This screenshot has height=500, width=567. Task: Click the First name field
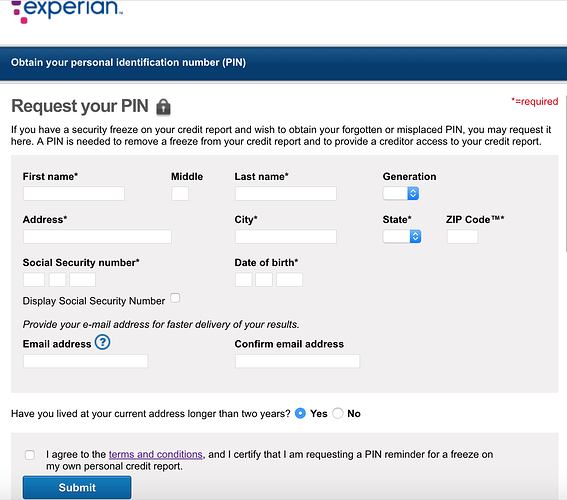[74, 193]
